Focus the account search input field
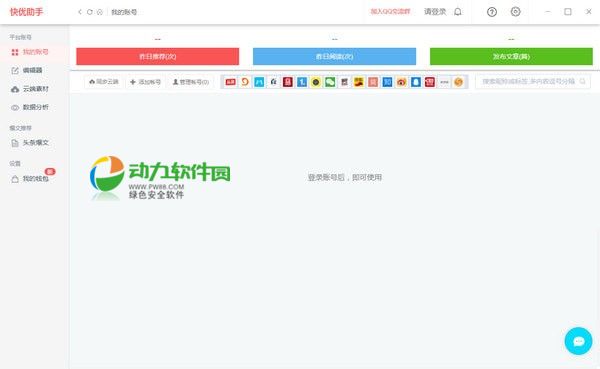This screenshot has width=600, height=369. point(533,82)
